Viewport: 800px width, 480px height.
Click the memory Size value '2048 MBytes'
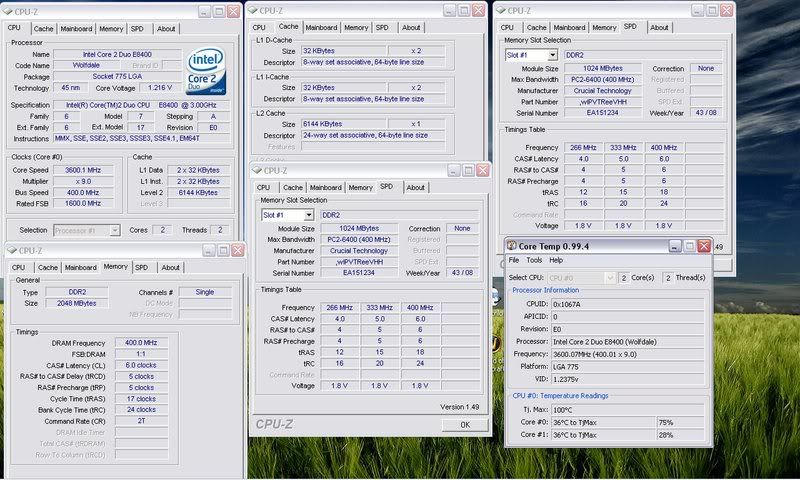point(77,303)
